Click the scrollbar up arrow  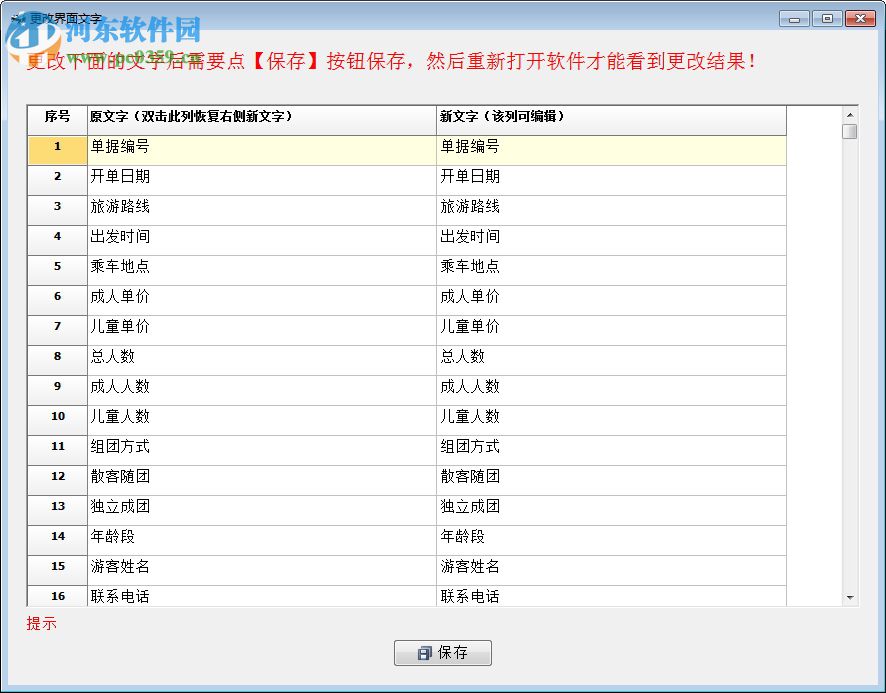click(851, 113)
